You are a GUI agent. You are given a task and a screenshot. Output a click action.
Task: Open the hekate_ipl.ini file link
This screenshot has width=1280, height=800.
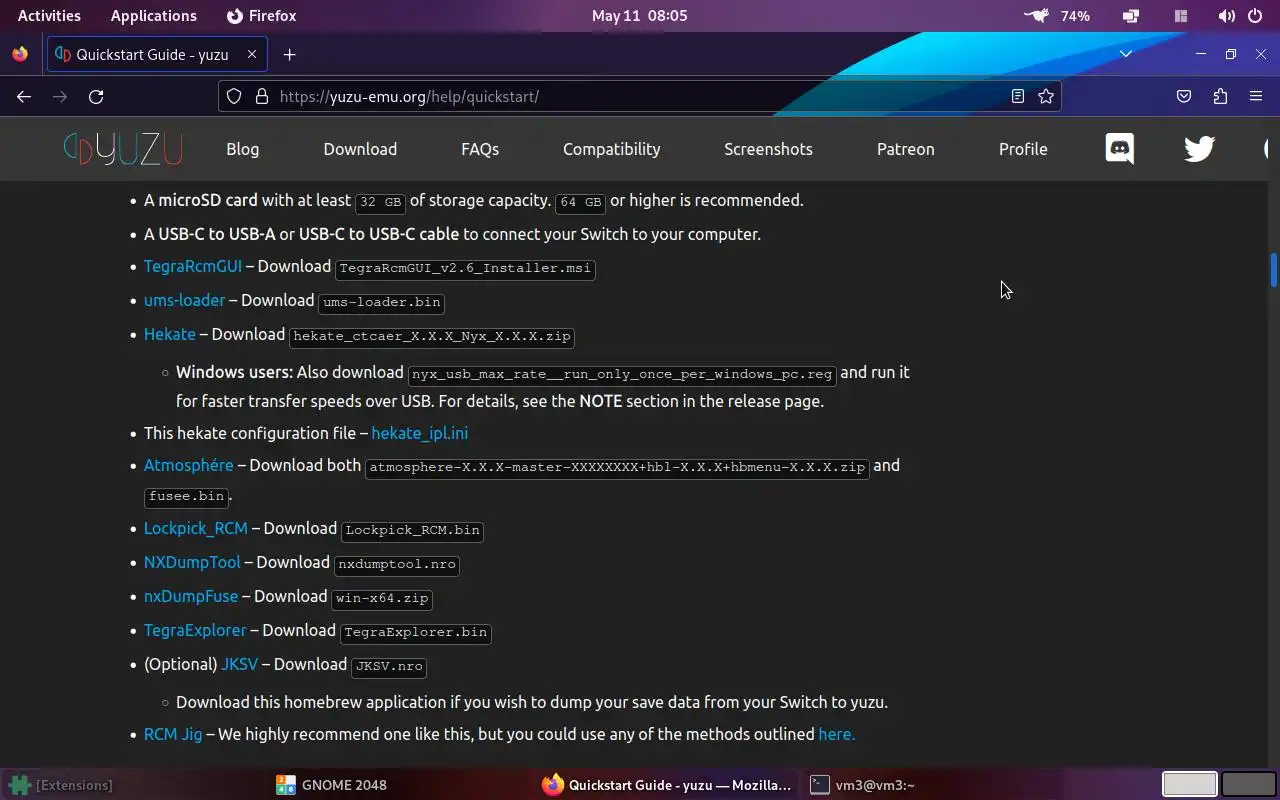click(420, 433)
